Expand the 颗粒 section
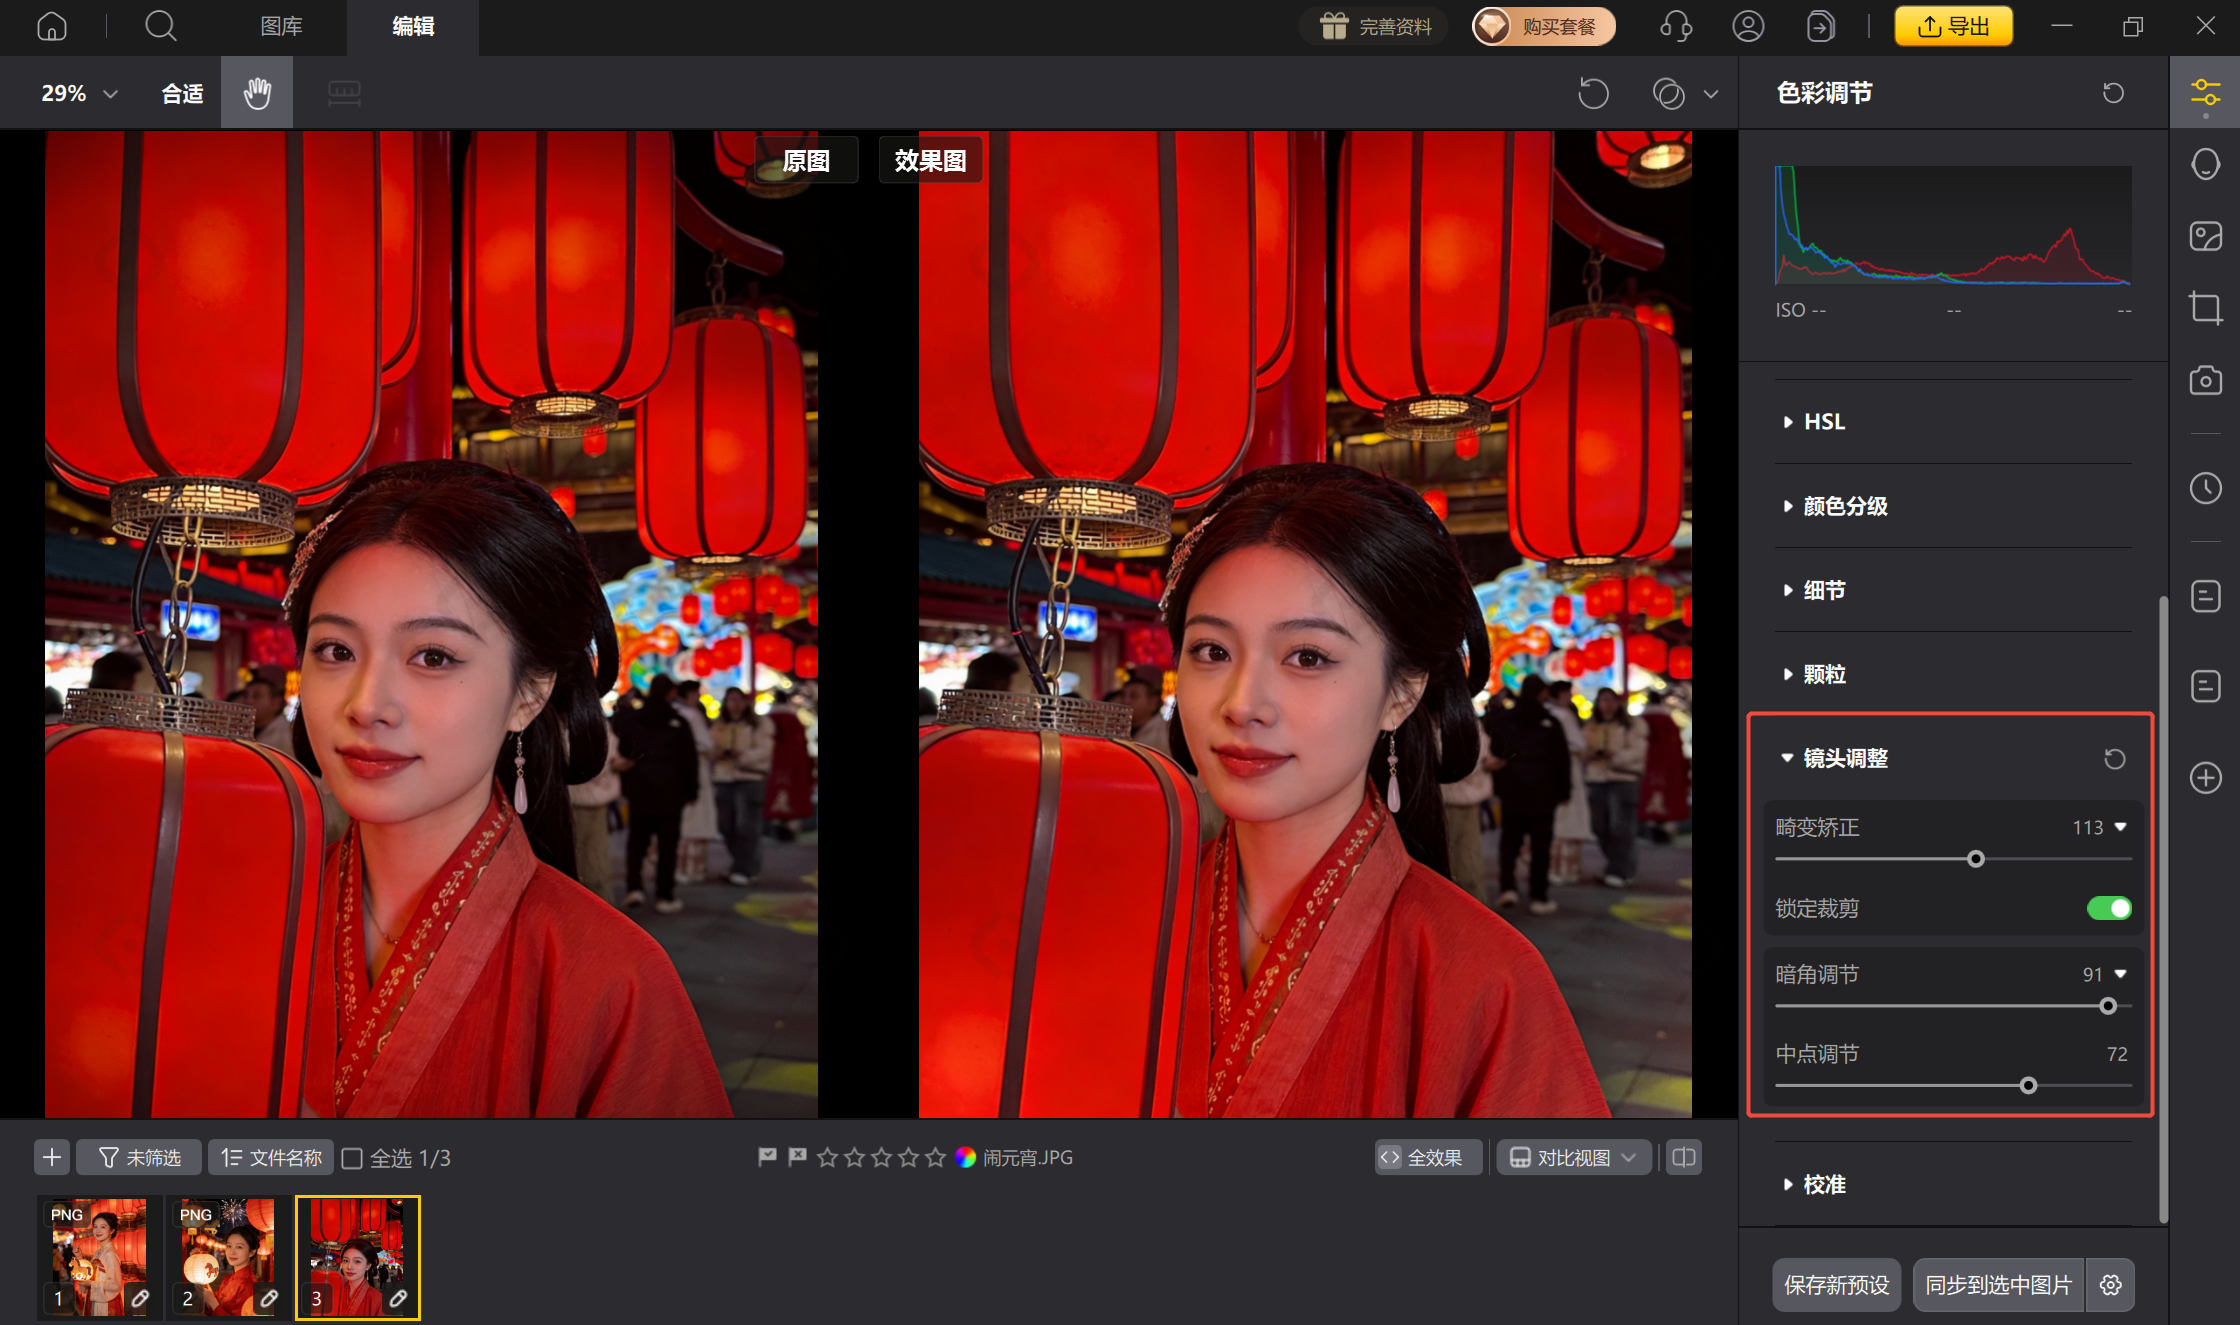The height and width of the screenshot is (1325, 2240). [x=1824, y=674]
